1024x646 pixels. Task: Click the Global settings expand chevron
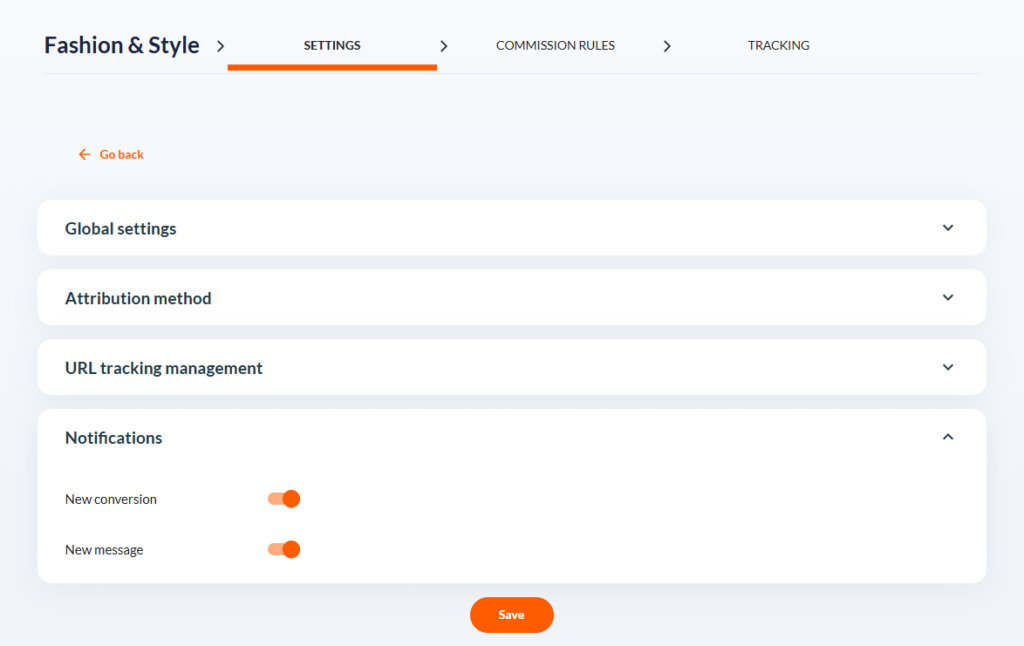pyautogui.click(x=947, y=228)
